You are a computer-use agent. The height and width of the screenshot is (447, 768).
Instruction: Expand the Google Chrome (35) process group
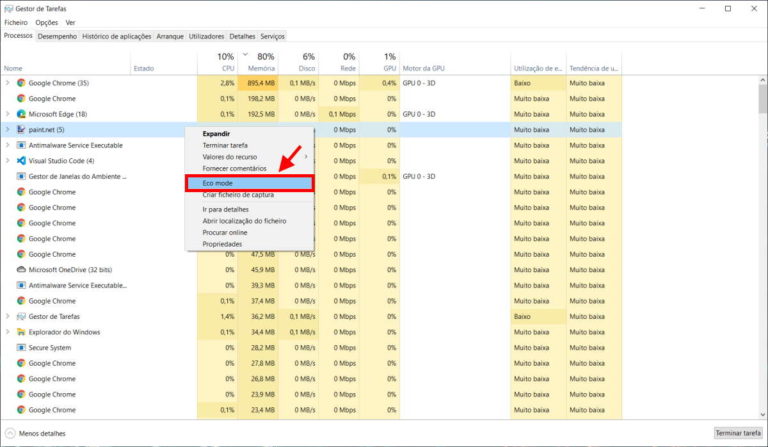pyautogui.click(x=8, y=83)
